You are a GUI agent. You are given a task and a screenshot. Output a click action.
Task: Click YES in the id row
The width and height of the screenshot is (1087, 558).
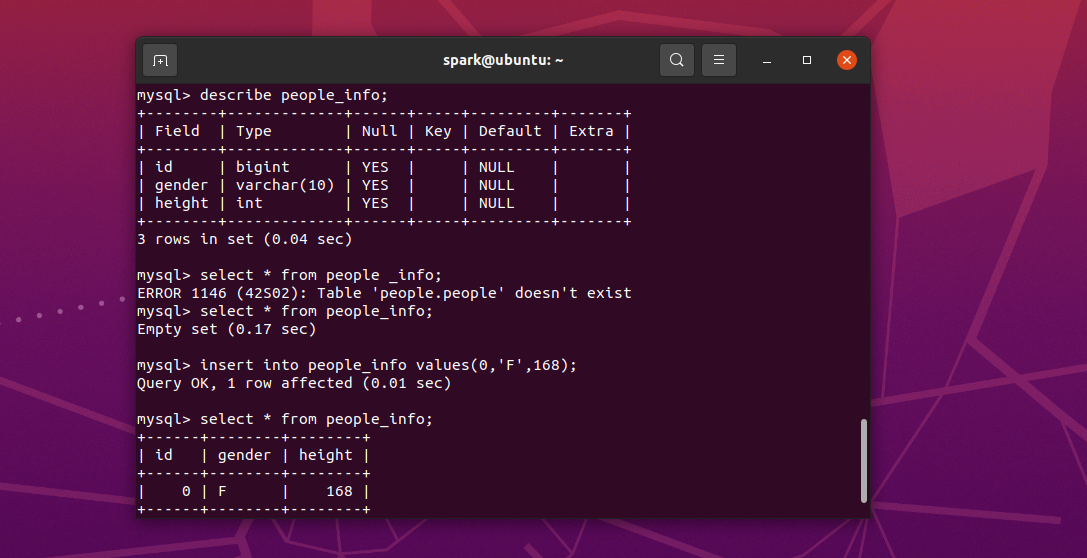(x=375, y=167)
